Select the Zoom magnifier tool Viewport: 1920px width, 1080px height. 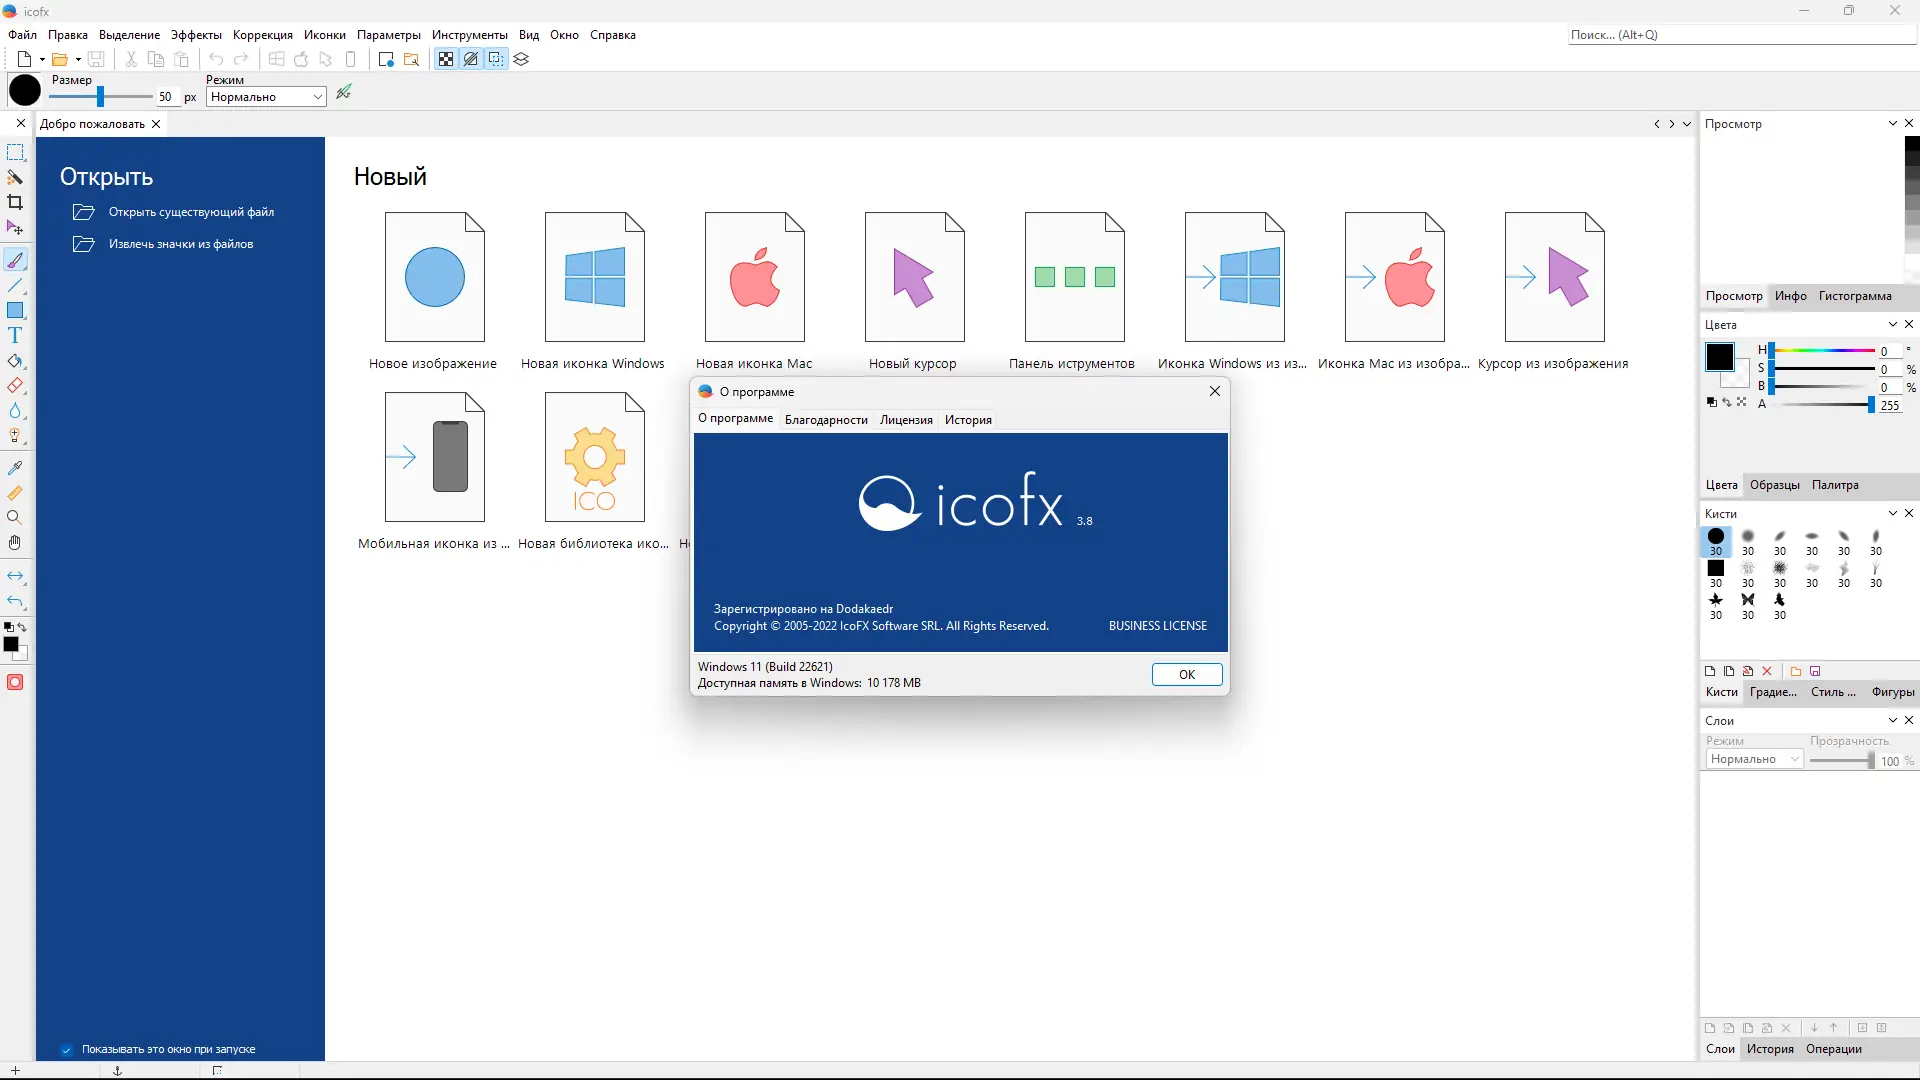[15, 518]
